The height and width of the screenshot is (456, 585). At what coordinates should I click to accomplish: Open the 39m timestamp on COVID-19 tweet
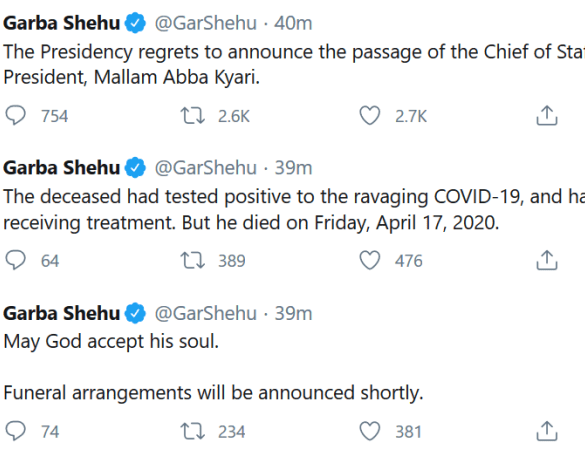point(293,168)
